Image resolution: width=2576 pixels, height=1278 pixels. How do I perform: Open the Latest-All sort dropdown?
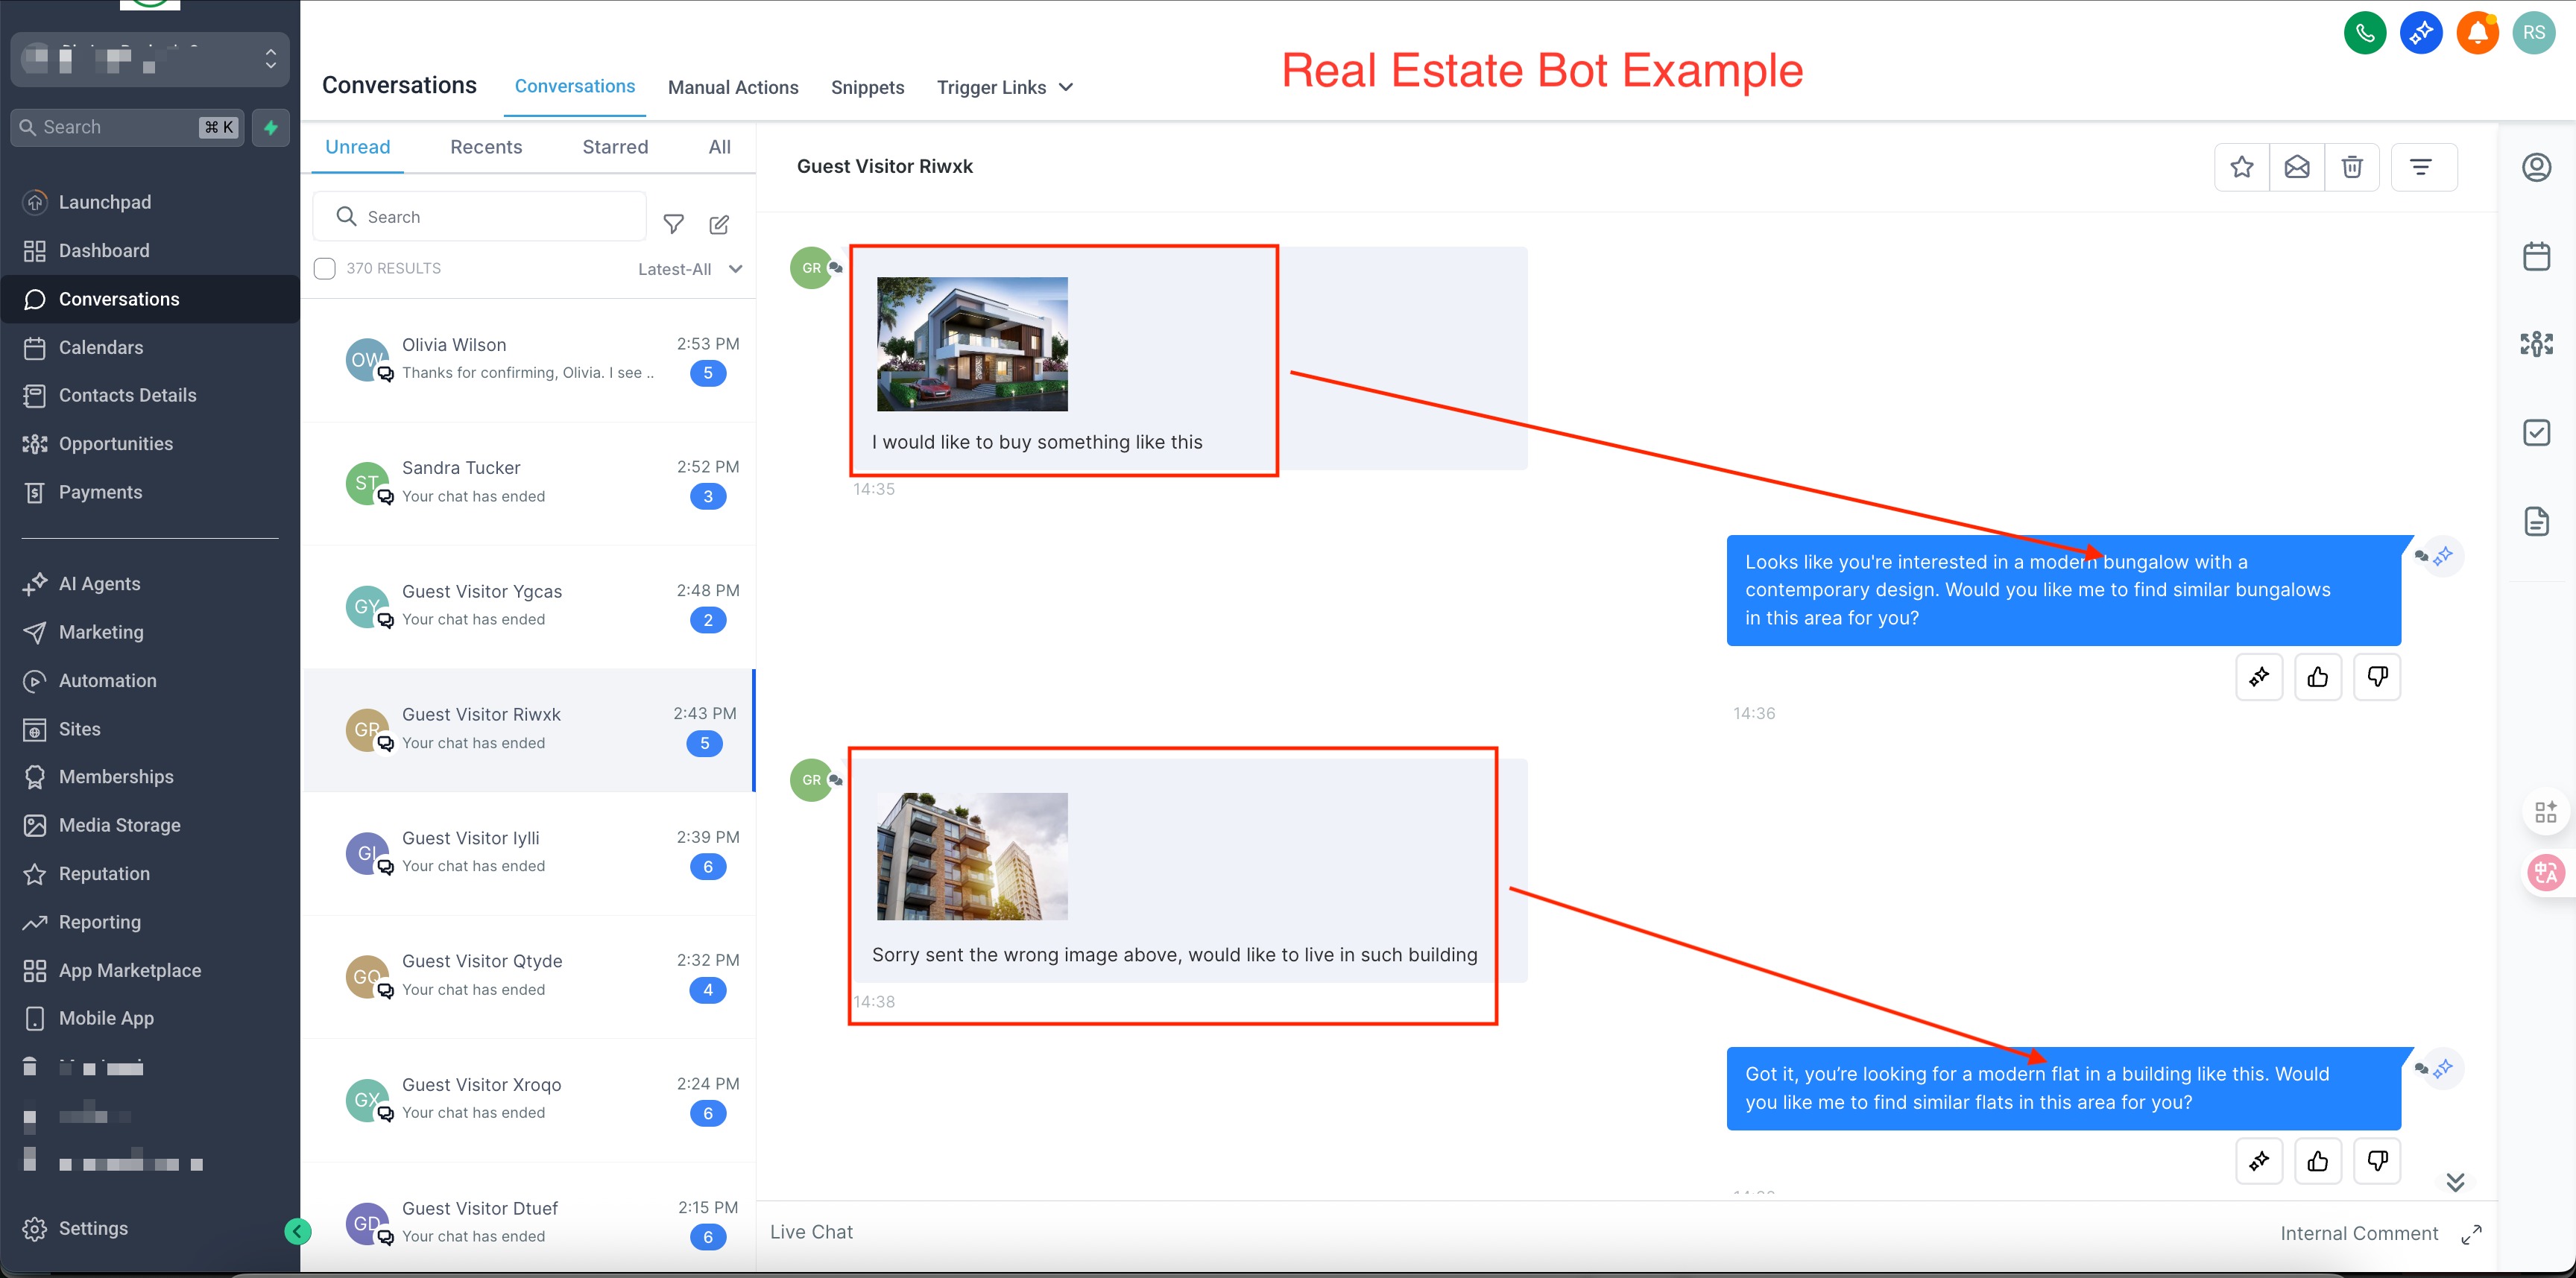coord(690,269)
